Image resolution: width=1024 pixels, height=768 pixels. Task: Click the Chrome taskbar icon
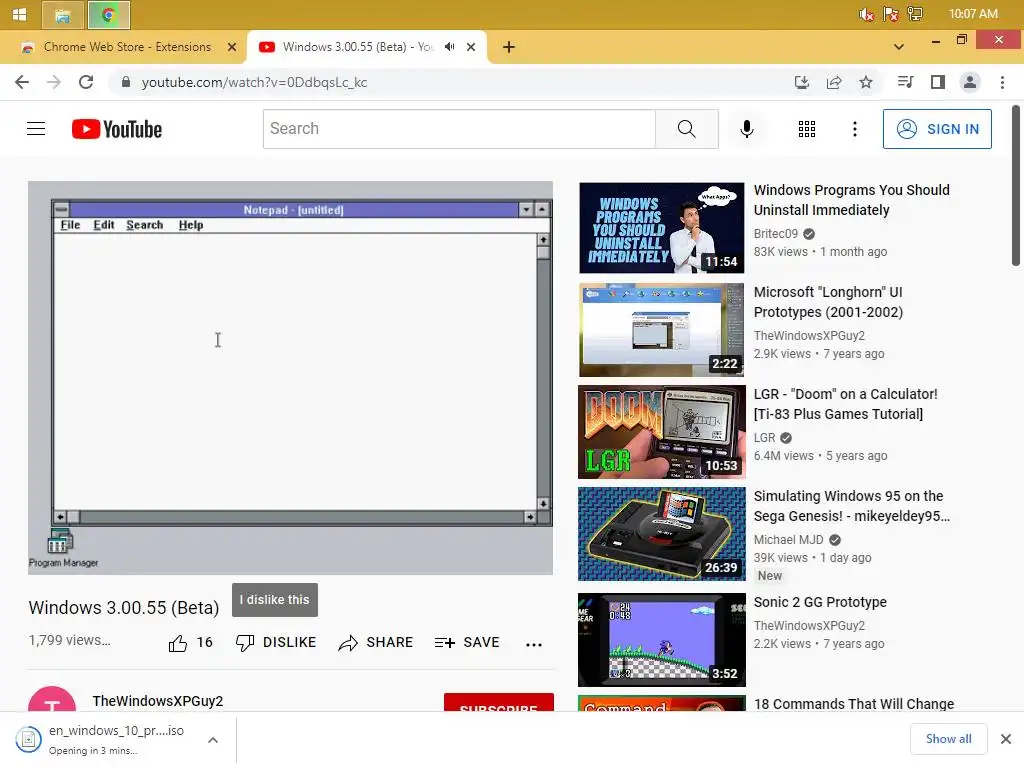[x=108, y=15]
